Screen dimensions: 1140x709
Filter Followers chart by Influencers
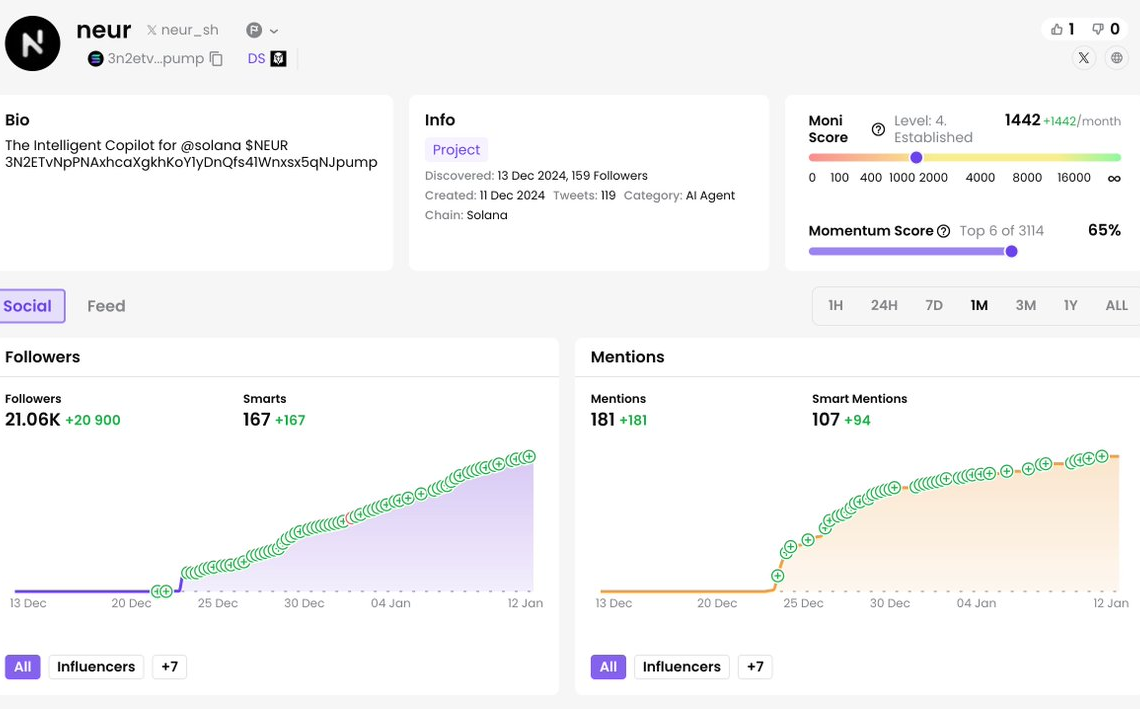96,667
